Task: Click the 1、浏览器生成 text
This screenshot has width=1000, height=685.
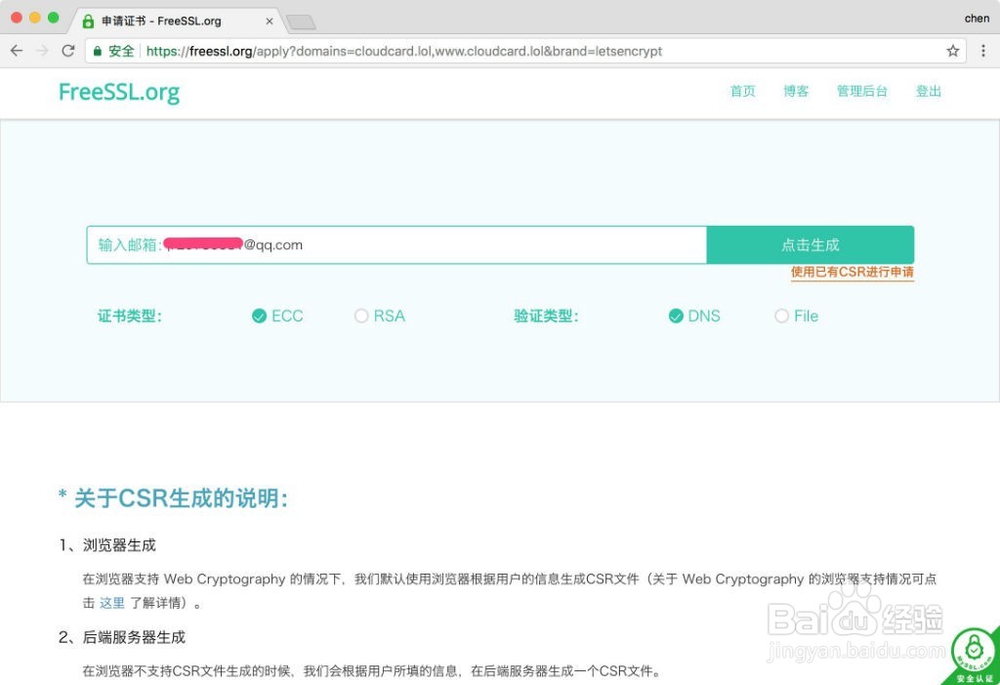Action: tap(107, 545)
